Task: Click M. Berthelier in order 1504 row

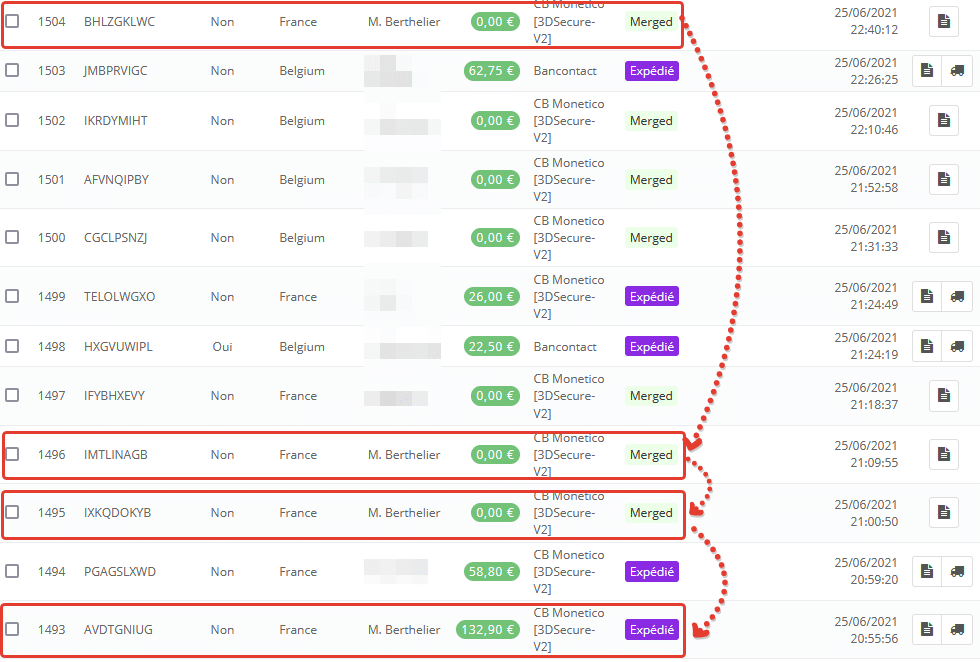Action: (404, 22)
